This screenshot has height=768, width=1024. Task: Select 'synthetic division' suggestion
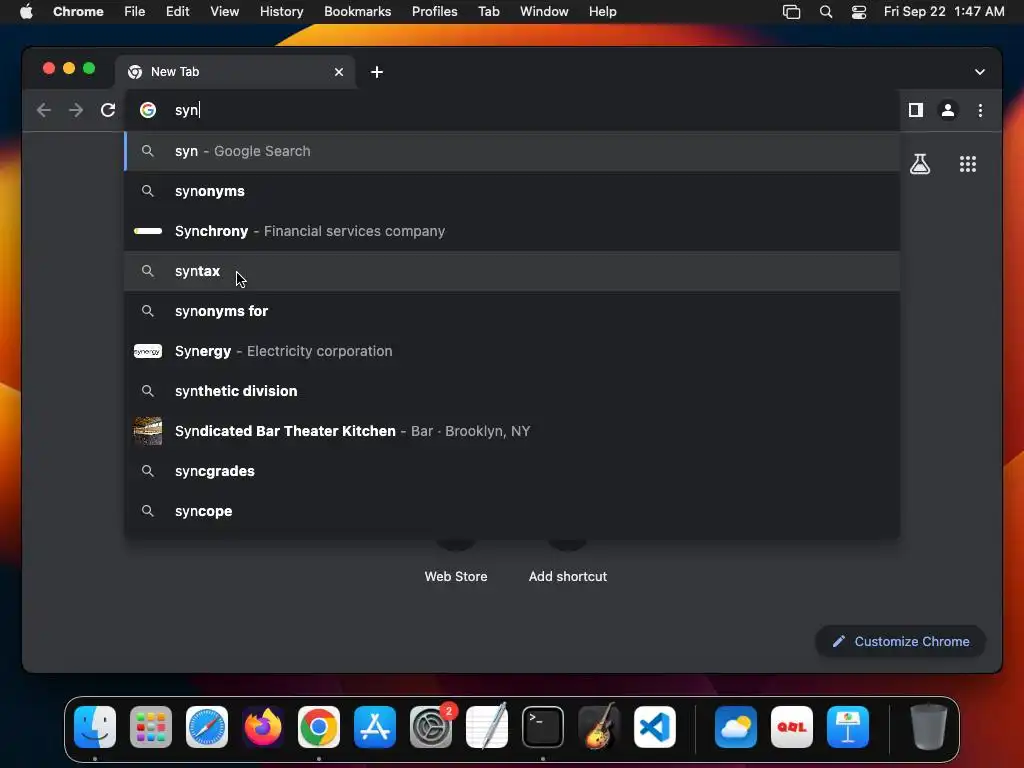512,391
